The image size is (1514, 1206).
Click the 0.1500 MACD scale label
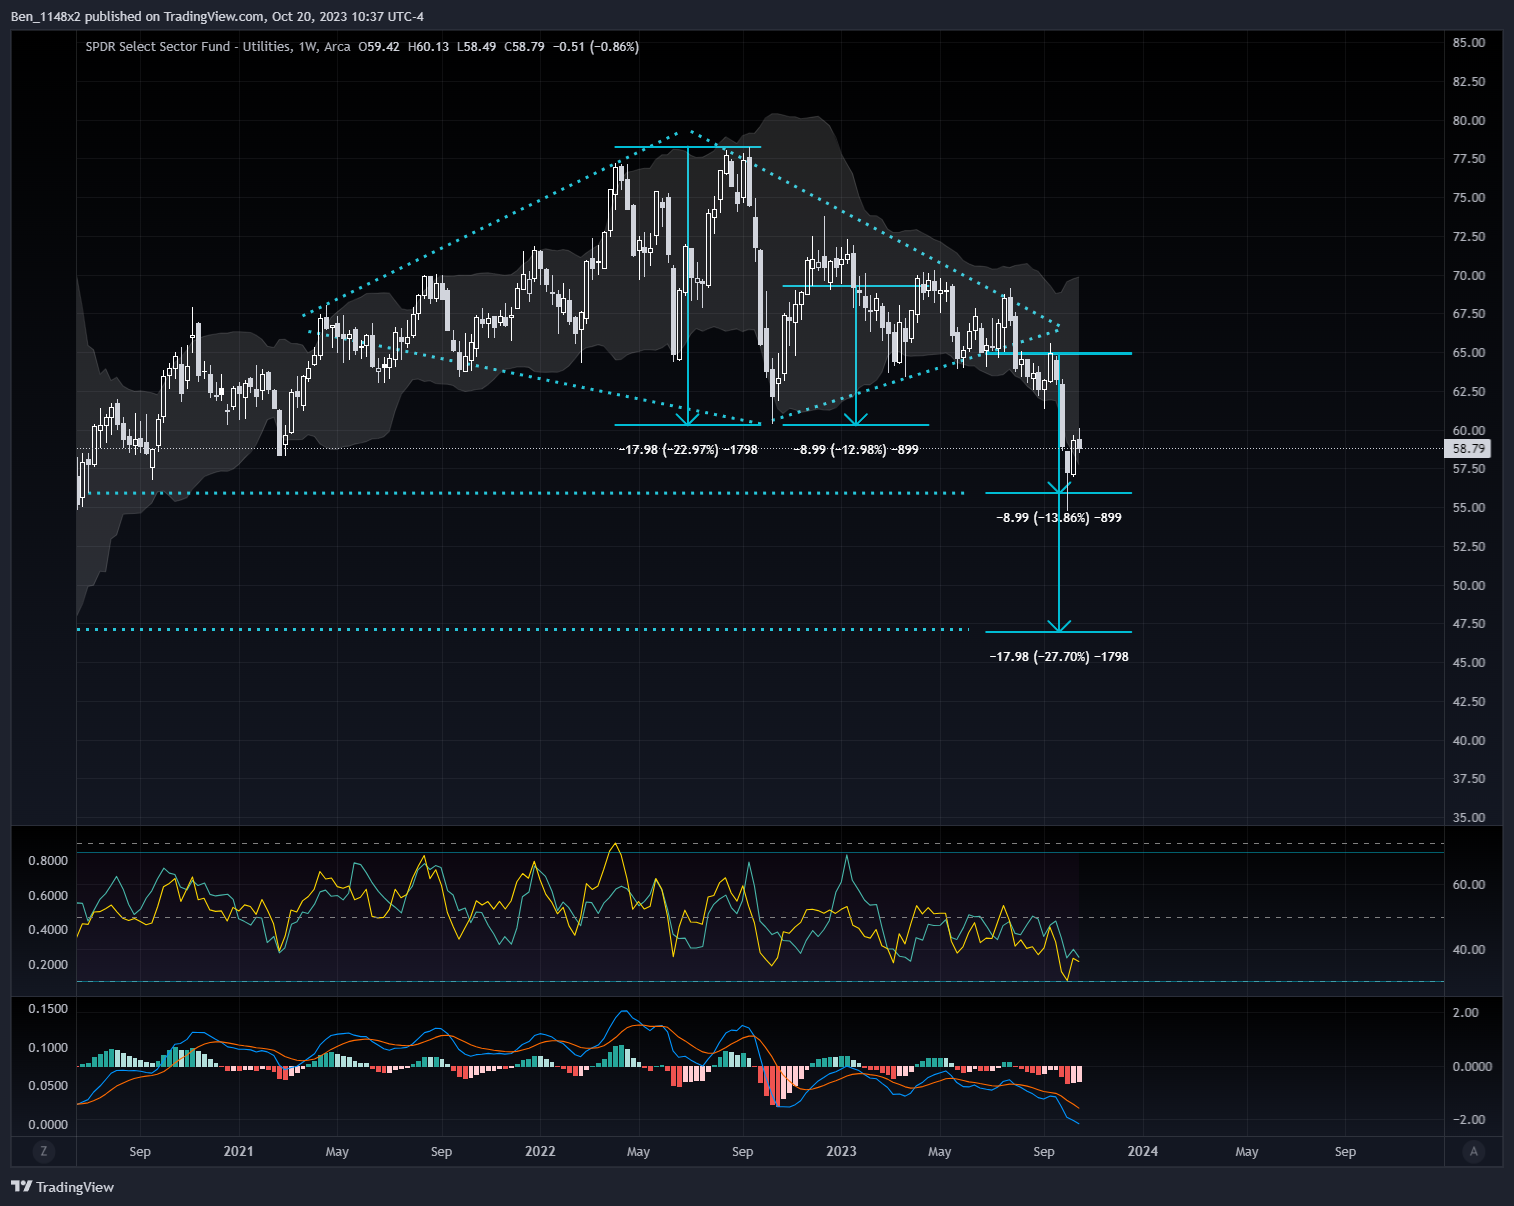[x=48, y=1009]
